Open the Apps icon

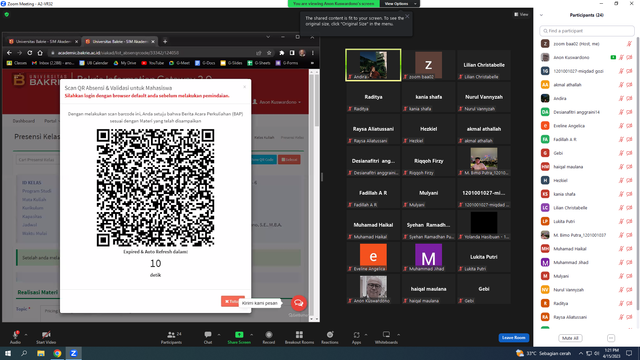(356, 335)
